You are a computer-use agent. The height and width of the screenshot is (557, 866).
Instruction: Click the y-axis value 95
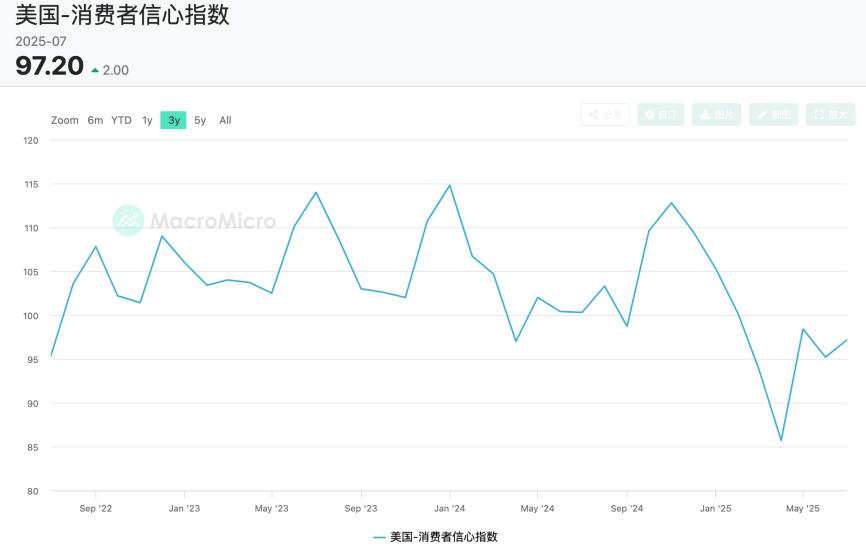coord(33,360)
